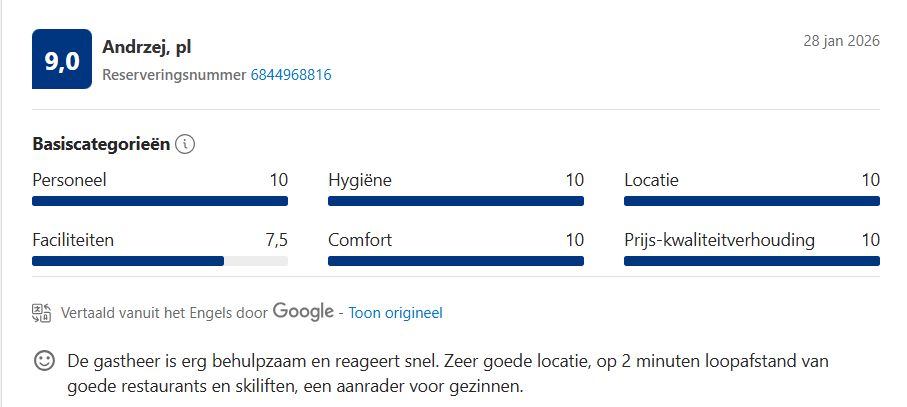
Task: Click the Toon origineel link
Action: (395, 313)
